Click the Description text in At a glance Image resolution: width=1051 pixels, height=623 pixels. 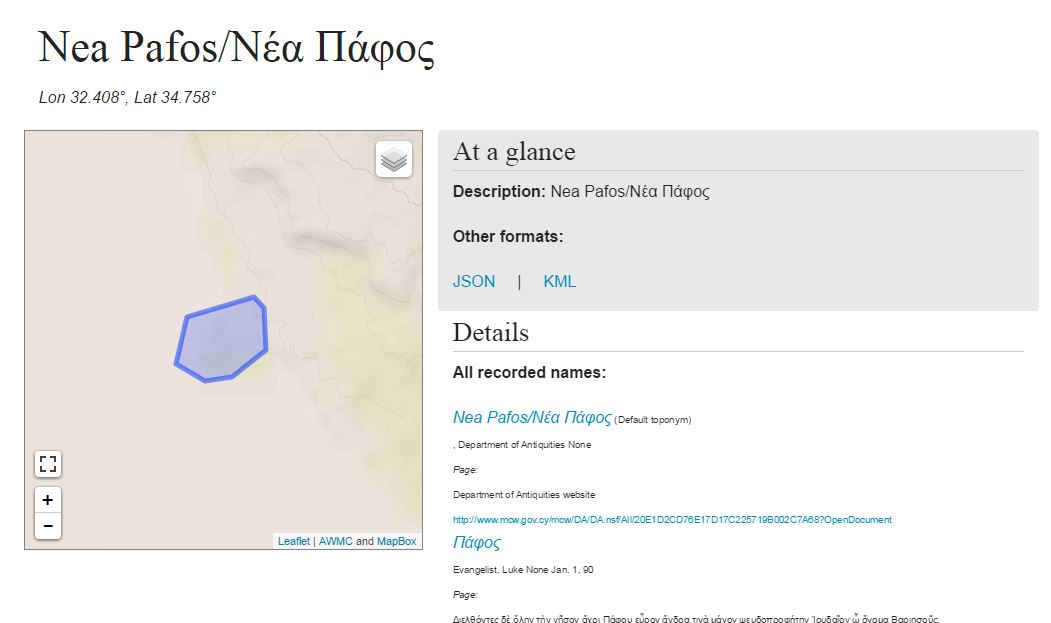(581, 191)
